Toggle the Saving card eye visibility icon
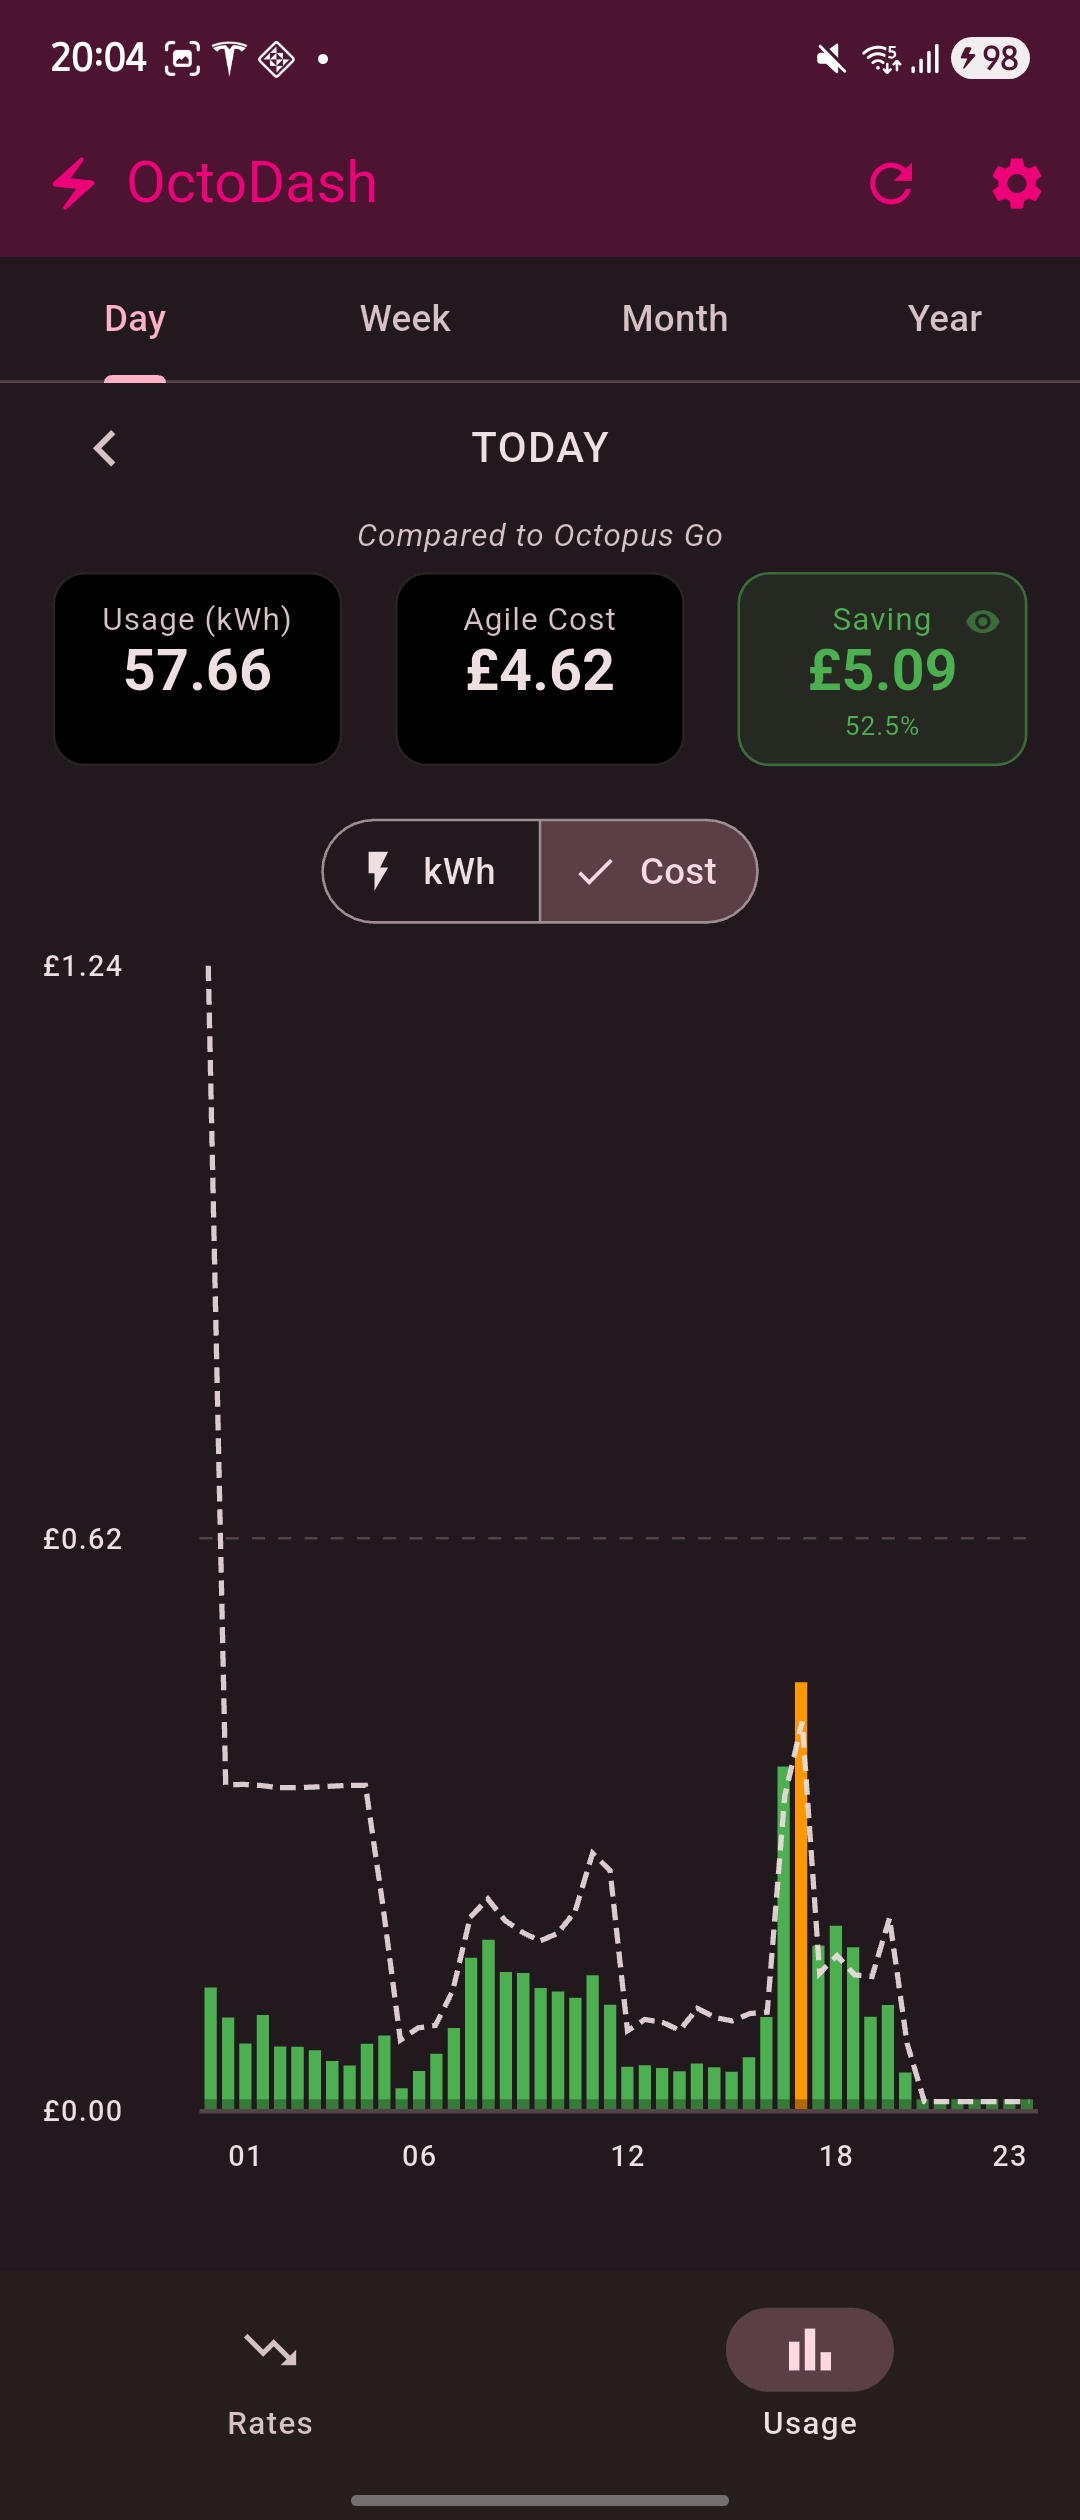This screenshot has height=2520, width=1080. click(983, 622)
